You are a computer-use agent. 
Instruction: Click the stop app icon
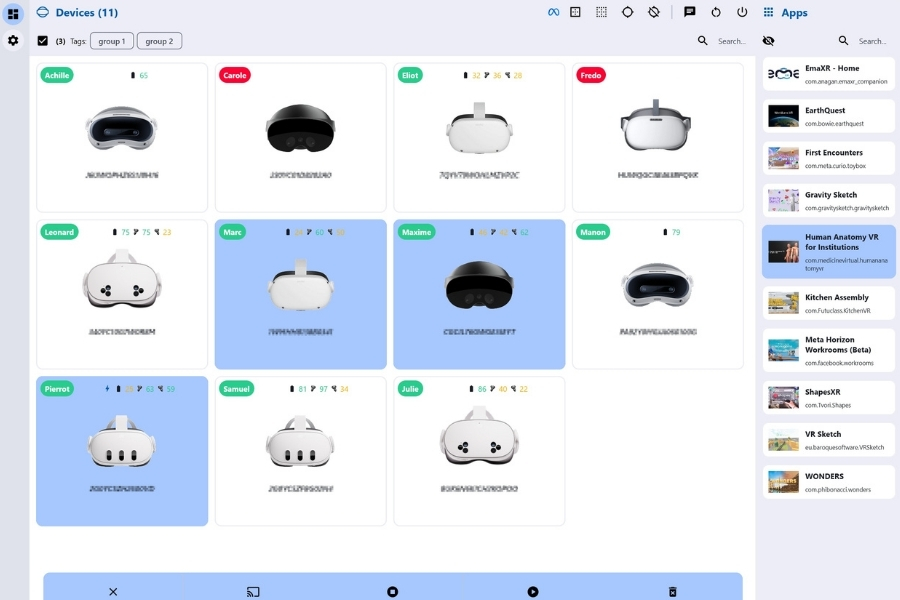tap(393, 591)
